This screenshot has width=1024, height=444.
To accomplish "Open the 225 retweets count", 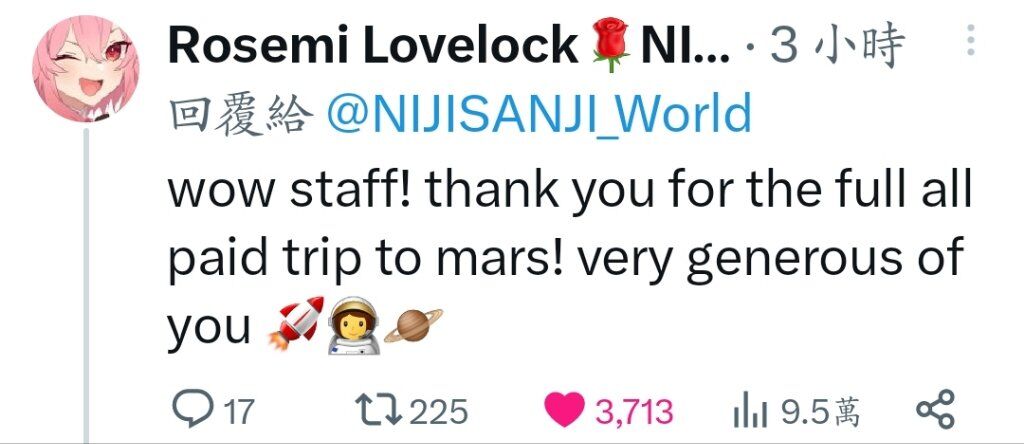I will [438, 412].
